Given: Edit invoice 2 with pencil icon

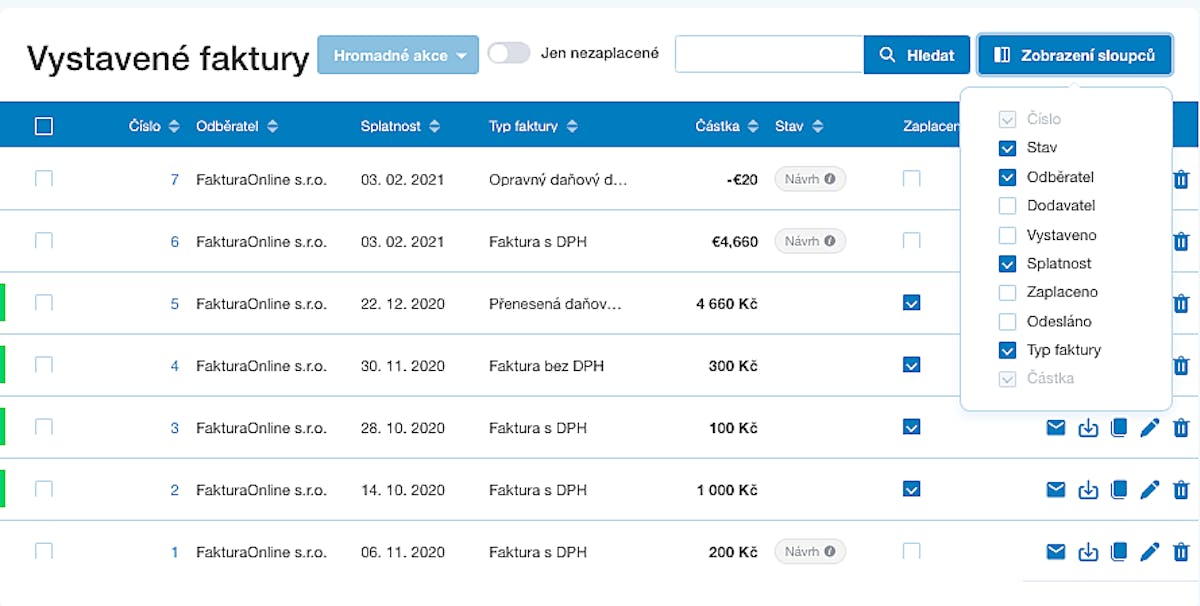Looking at the screenshot, I should pos(1150,490).
